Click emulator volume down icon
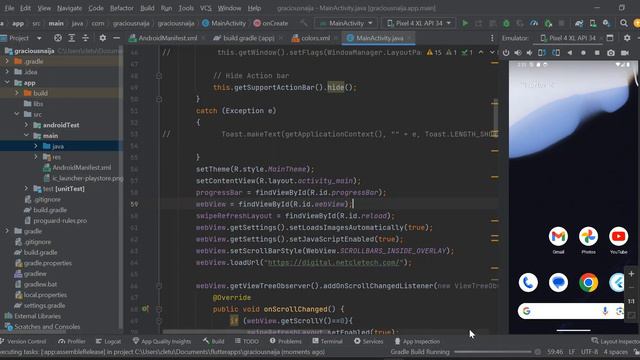 click(530, 53)
